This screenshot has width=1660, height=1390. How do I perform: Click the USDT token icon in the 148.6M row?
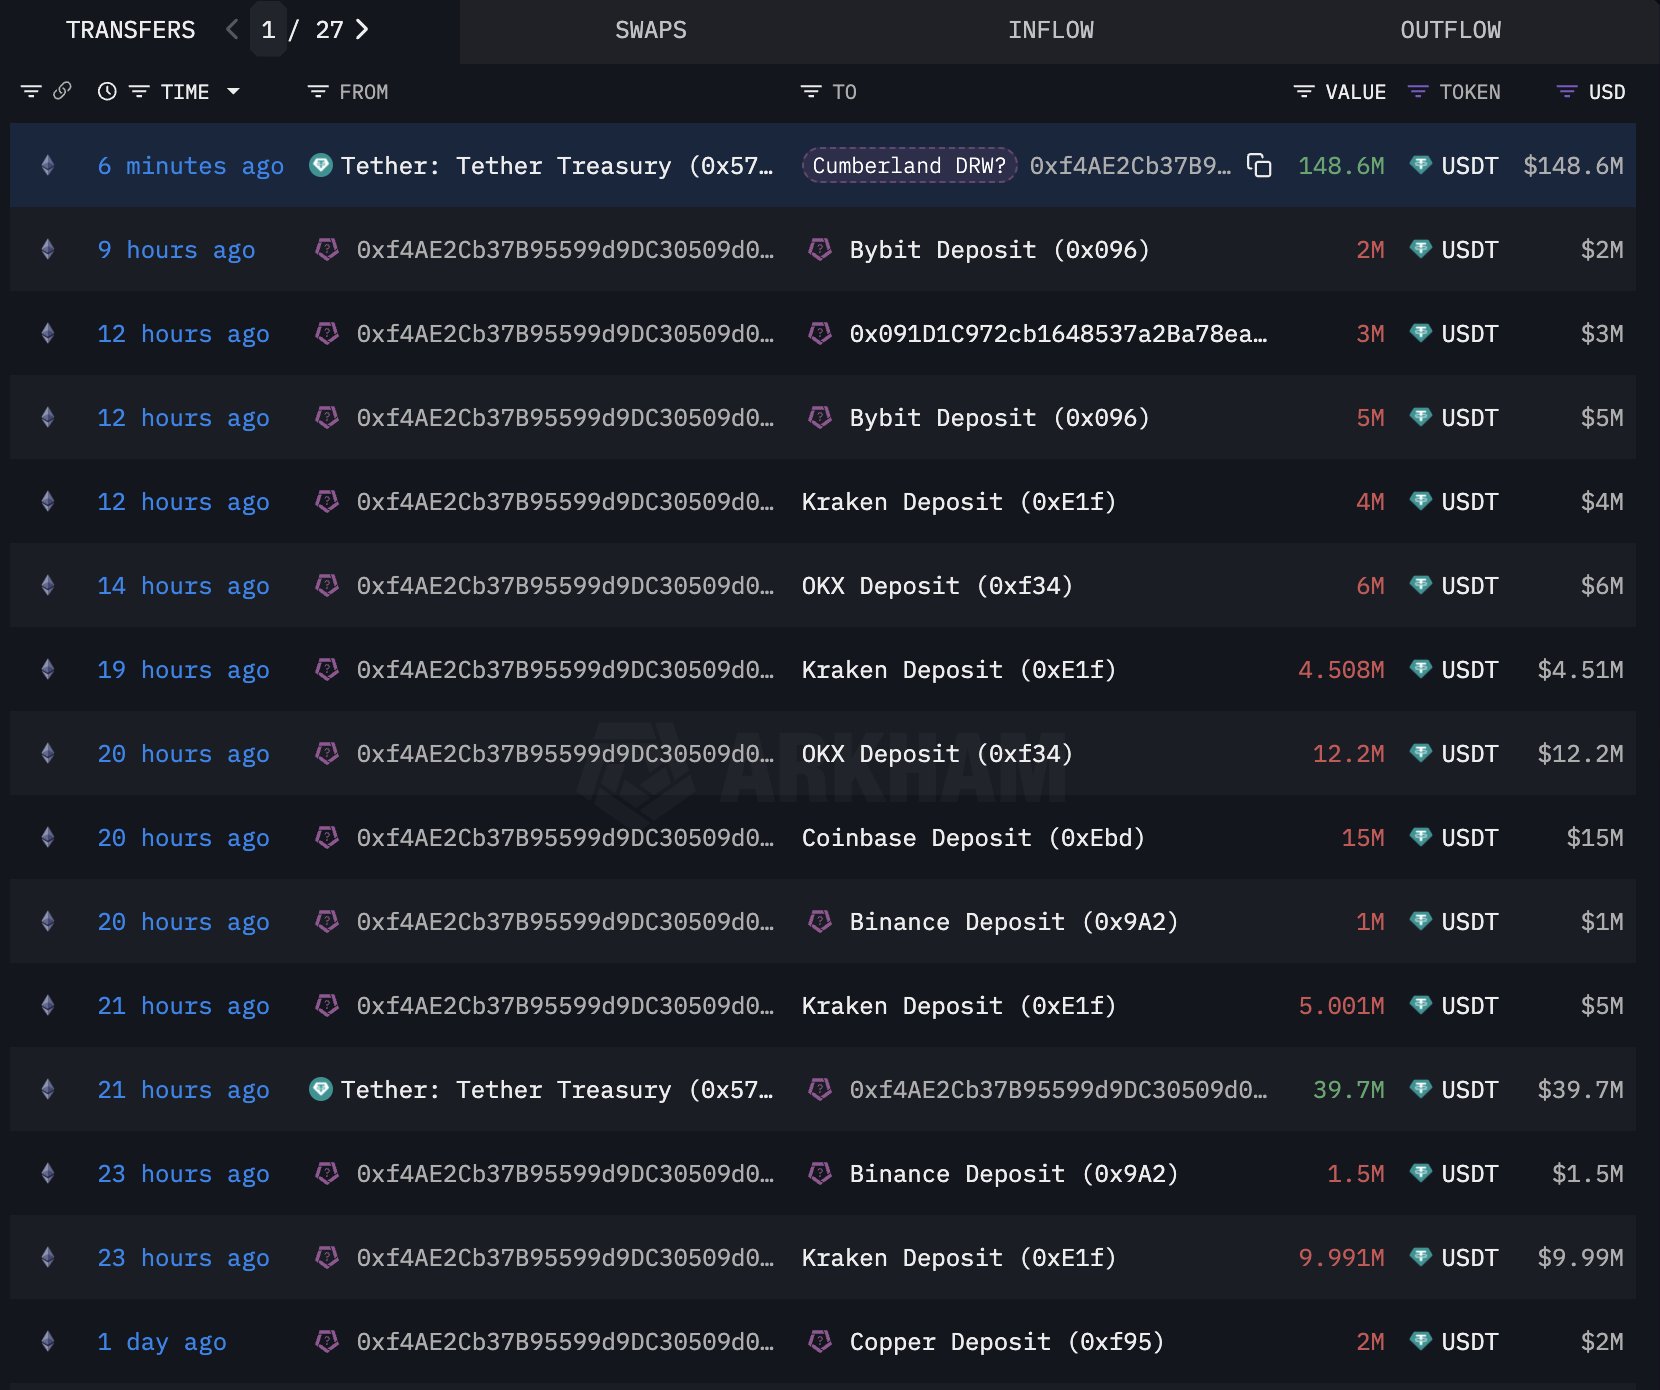pos(1420,165)
